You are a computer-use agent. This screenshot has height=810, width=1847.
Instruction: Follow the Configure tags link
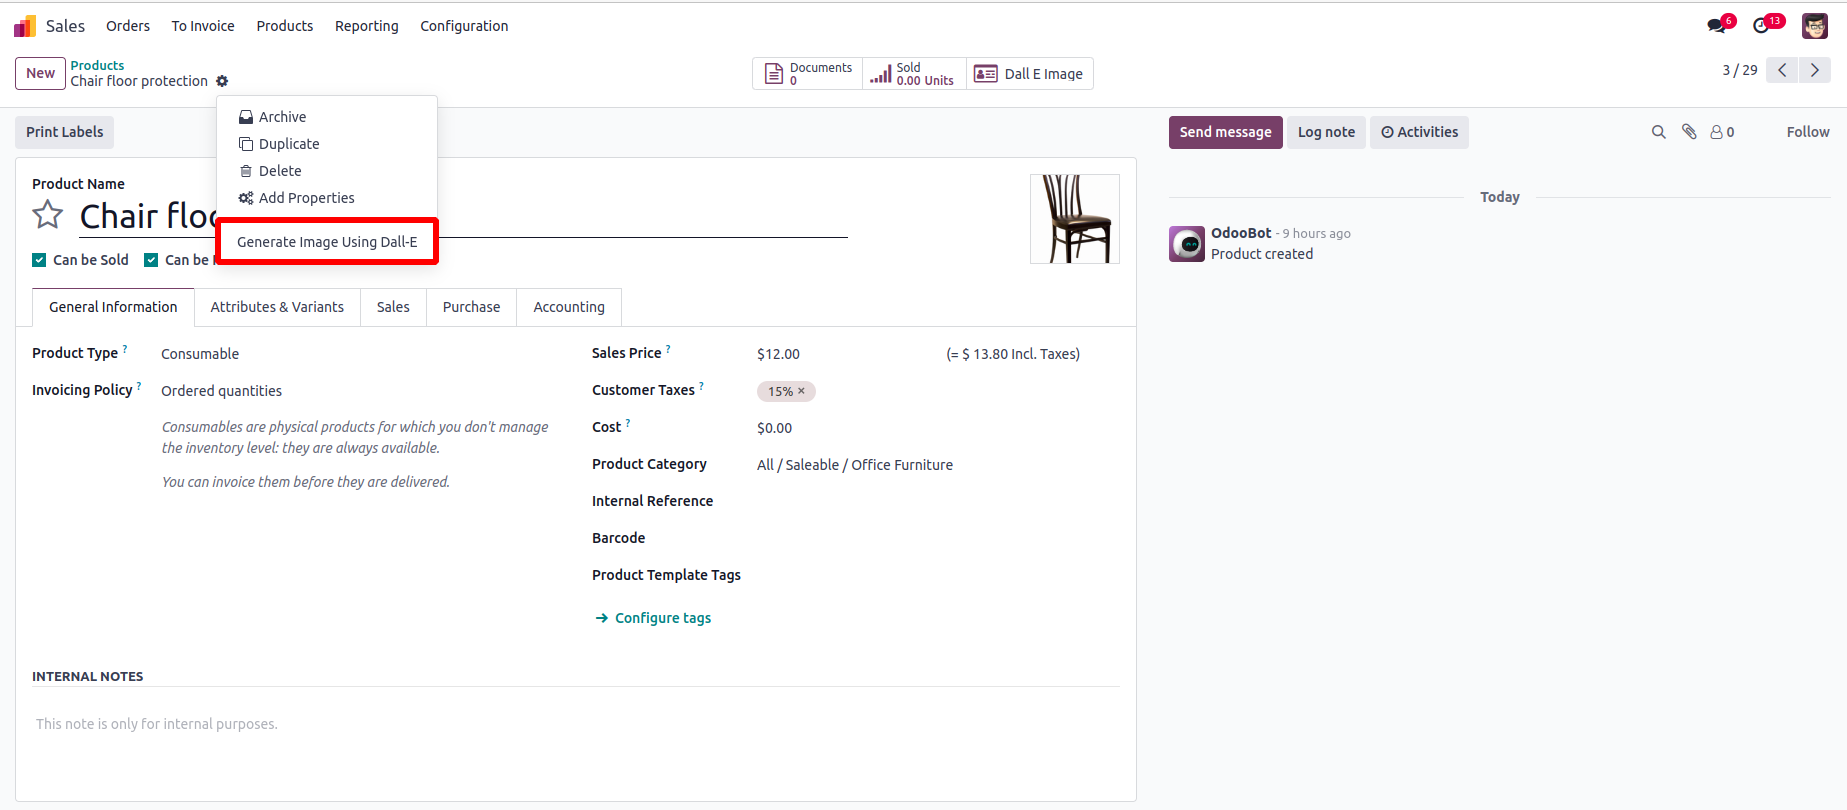662,618
